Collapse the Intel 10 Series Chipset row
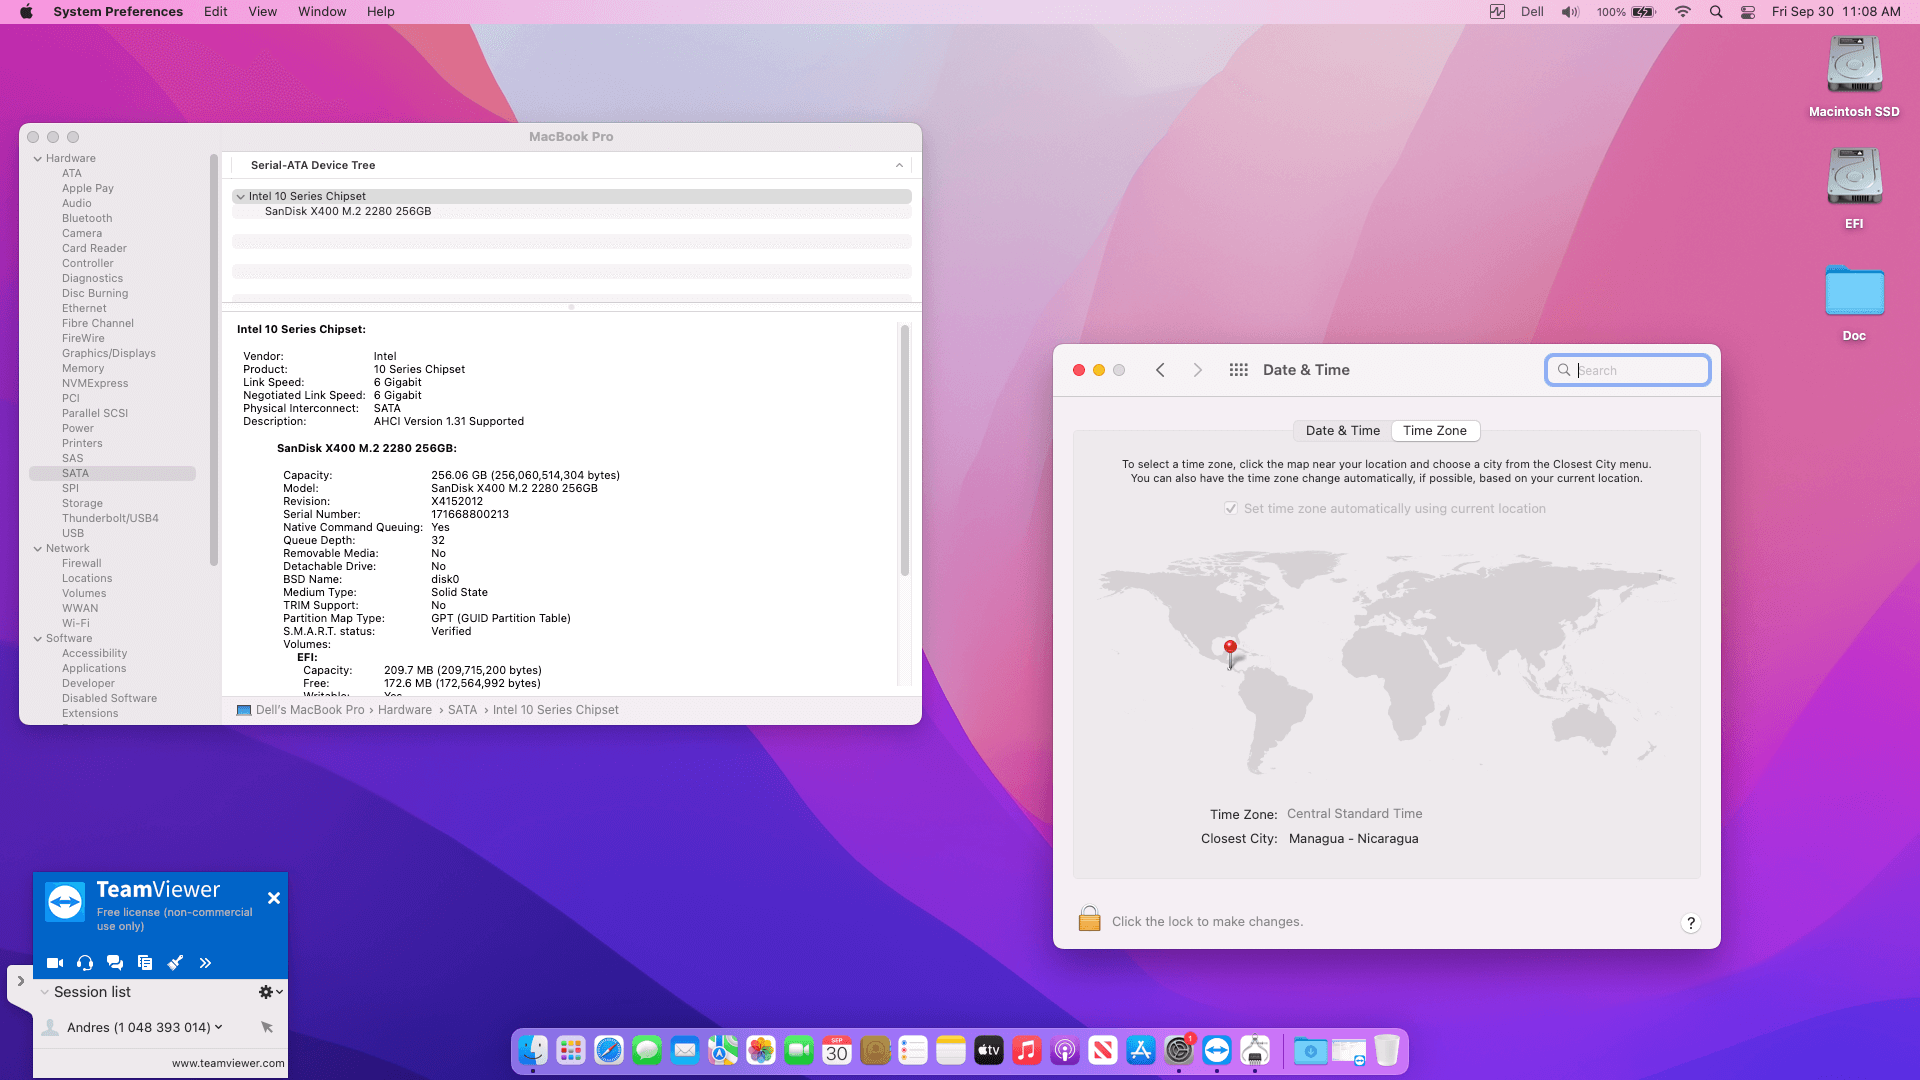The height and width of the screenshot is (1080, 1920). tap(241, 197)
